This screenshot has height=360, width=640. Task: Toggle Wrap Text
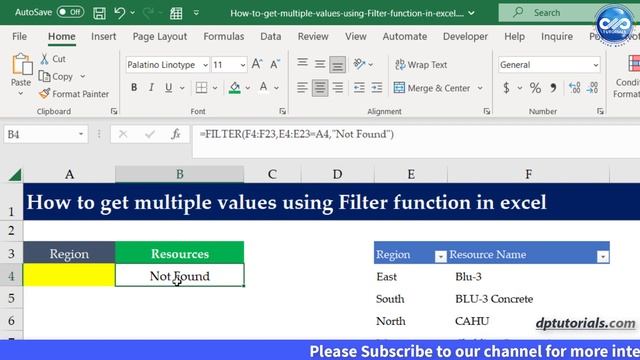click(421, 64)
